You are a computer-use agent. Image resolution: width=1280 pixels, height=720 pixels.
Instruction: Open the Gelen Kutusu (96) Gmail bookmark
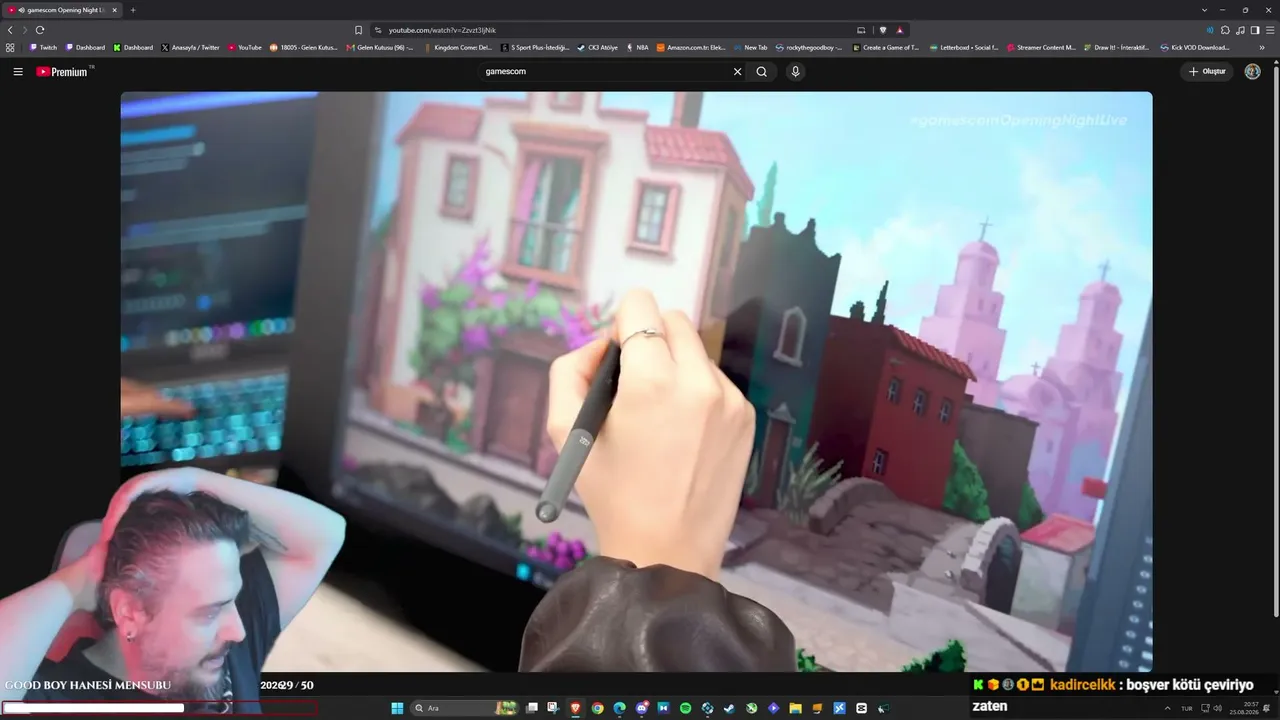pyautogui.click(x=380, y=47)
